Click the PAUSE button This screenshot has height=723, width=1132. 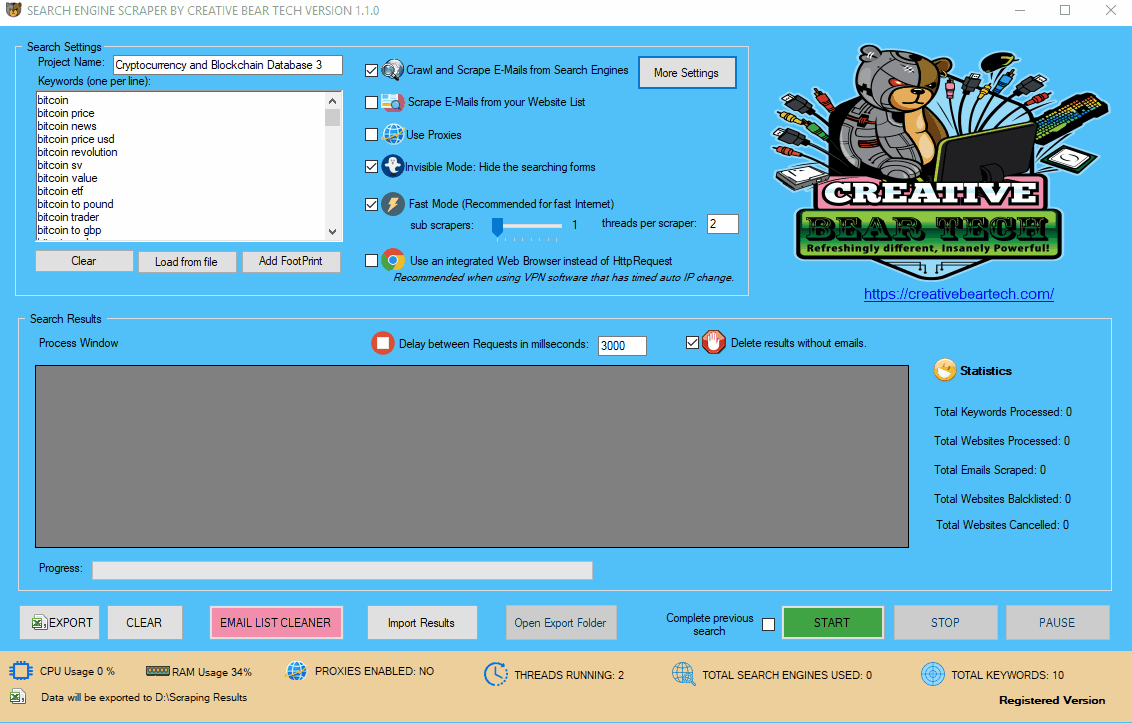coord(1058,623)
